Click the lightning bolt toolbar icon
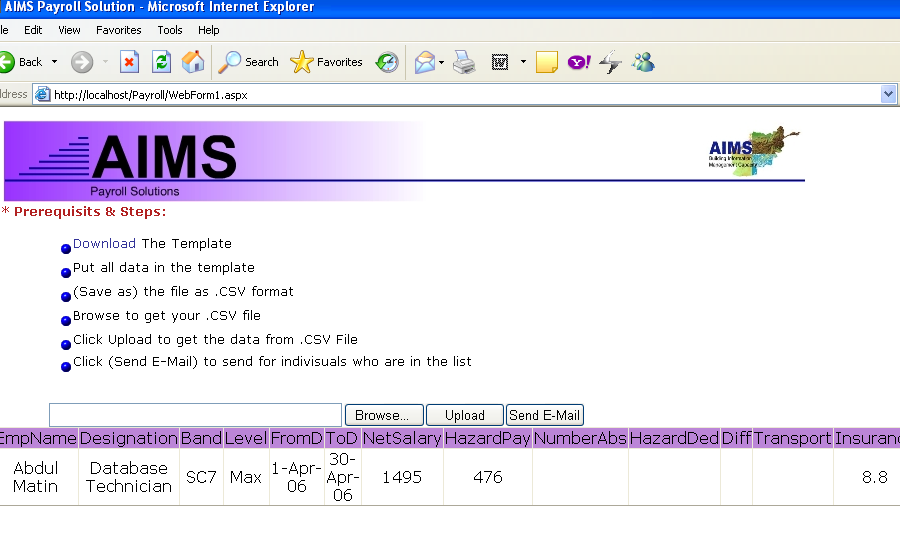Image resolution: width=900 pixels, height=555 pixels. [610, 62]
